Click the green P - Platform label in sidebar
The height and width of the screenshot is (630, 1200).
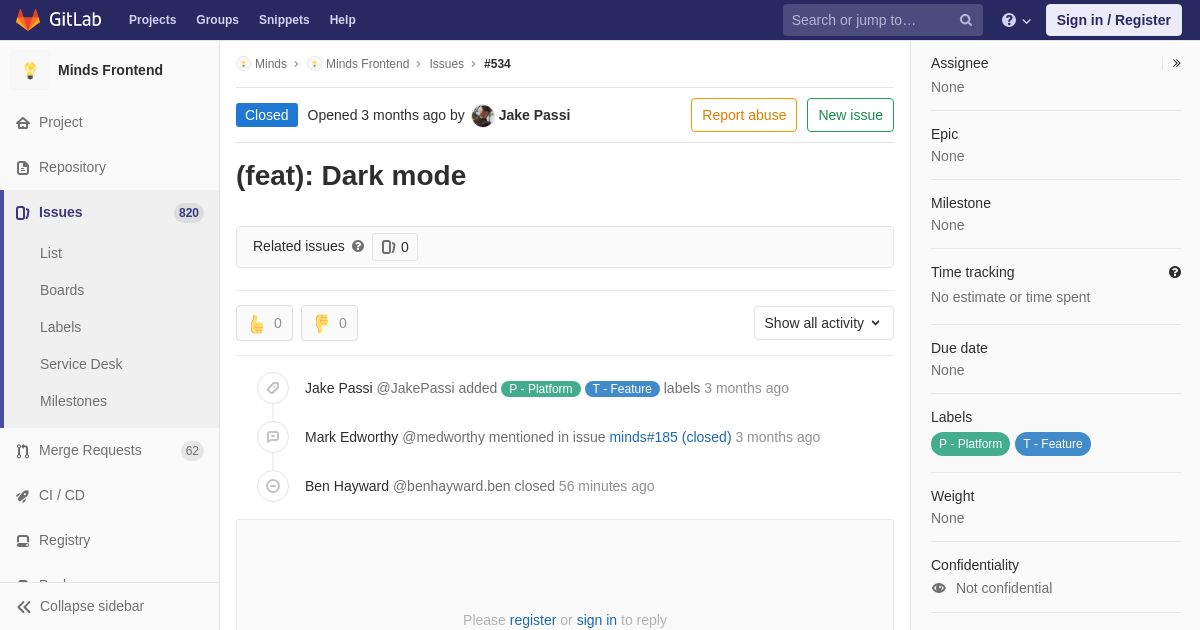970,444
